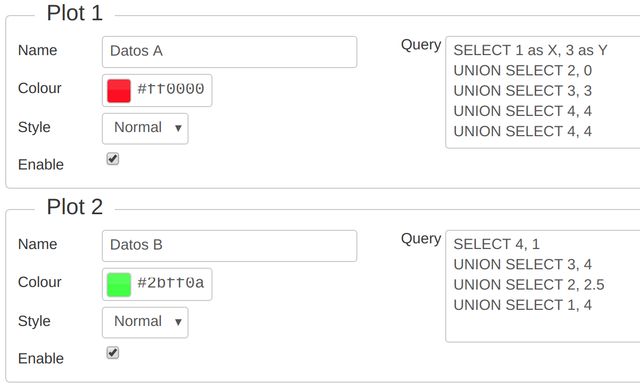640x392 pixels.
Task: Click inside the Plot 2 Query text area
Action: click(543, 286)
